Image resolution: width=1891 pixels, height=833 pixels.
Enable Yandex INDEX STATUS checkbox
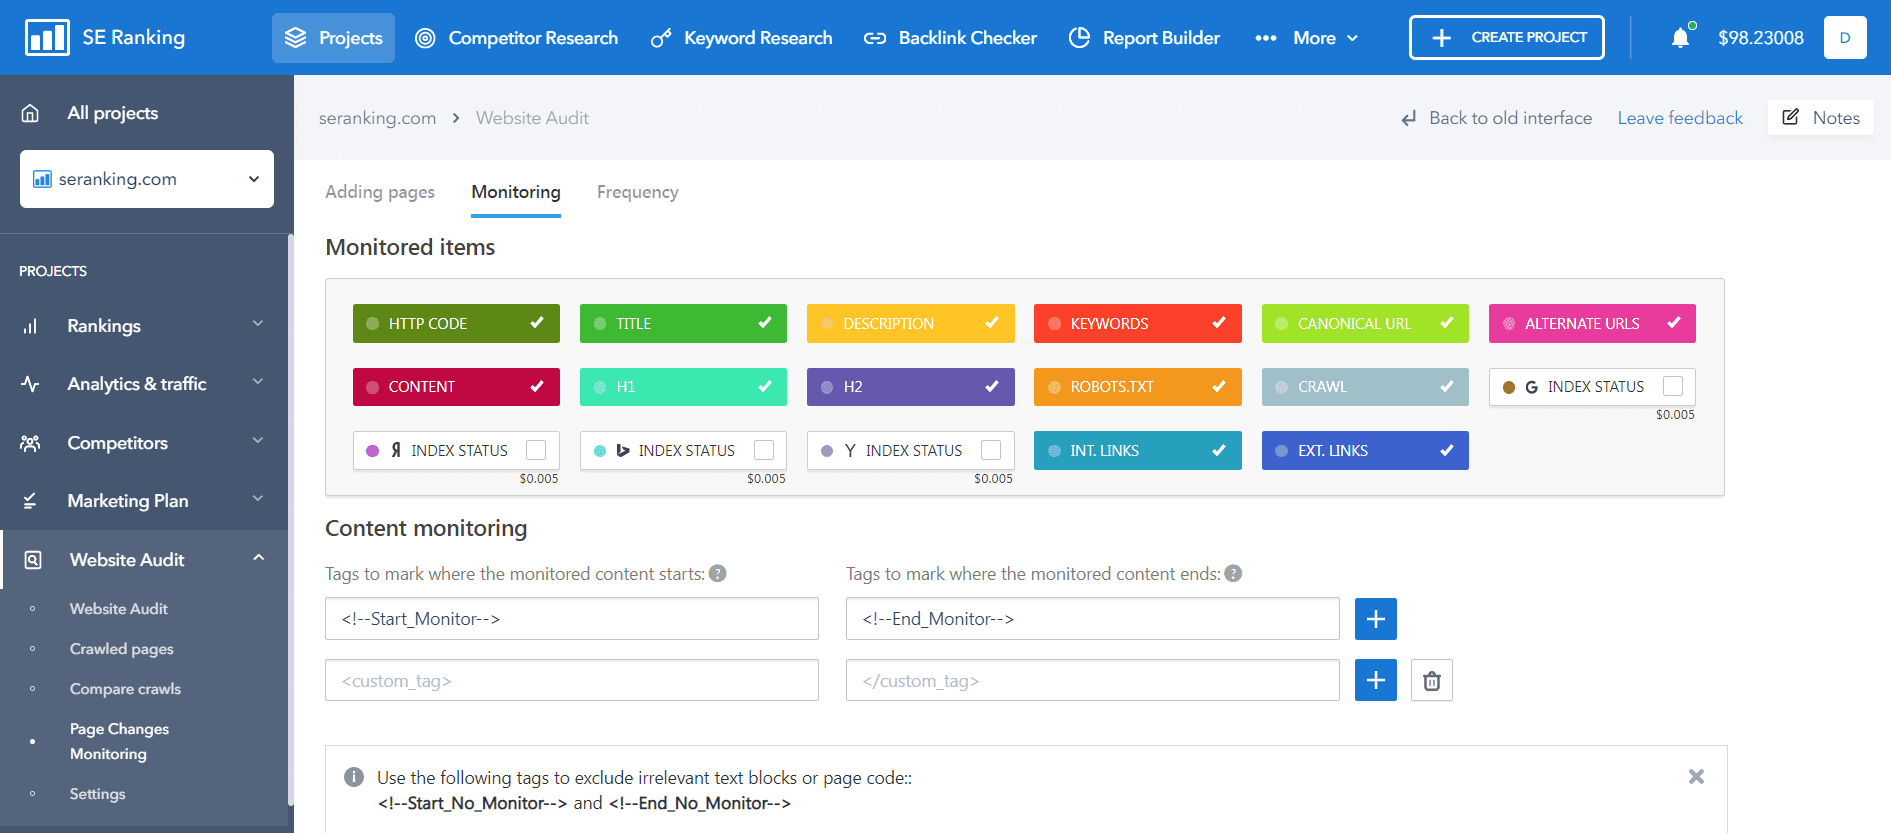[536, 450]
